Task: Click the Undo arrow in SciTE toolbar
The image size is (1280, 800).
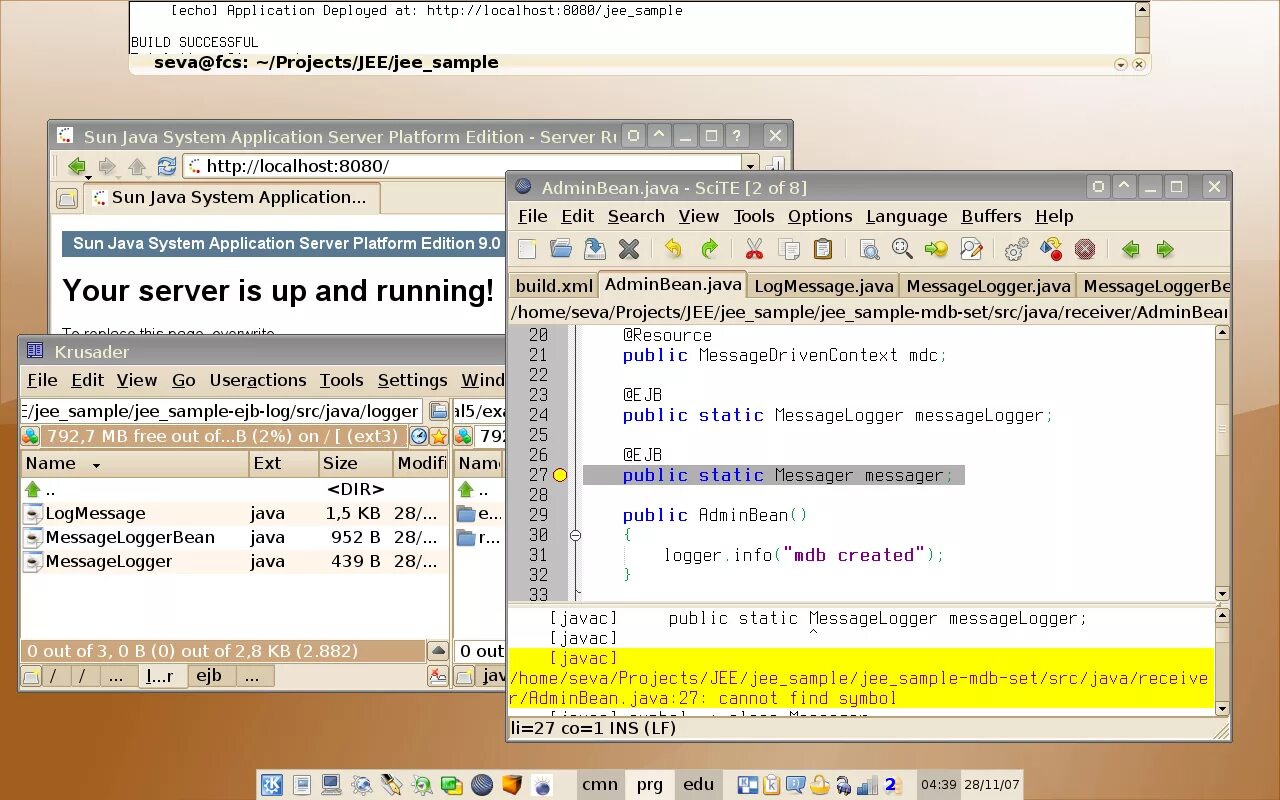Action: [x=673, y=249]
